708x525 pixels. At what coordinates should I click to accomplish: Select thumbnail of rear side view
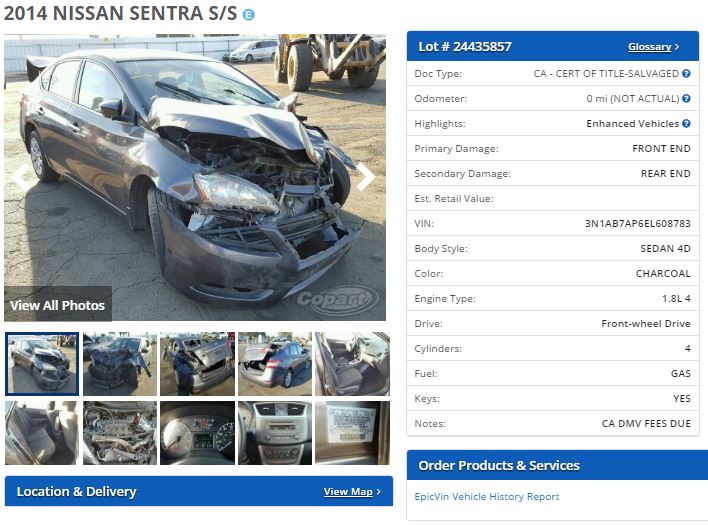click(x=275, y=364)
